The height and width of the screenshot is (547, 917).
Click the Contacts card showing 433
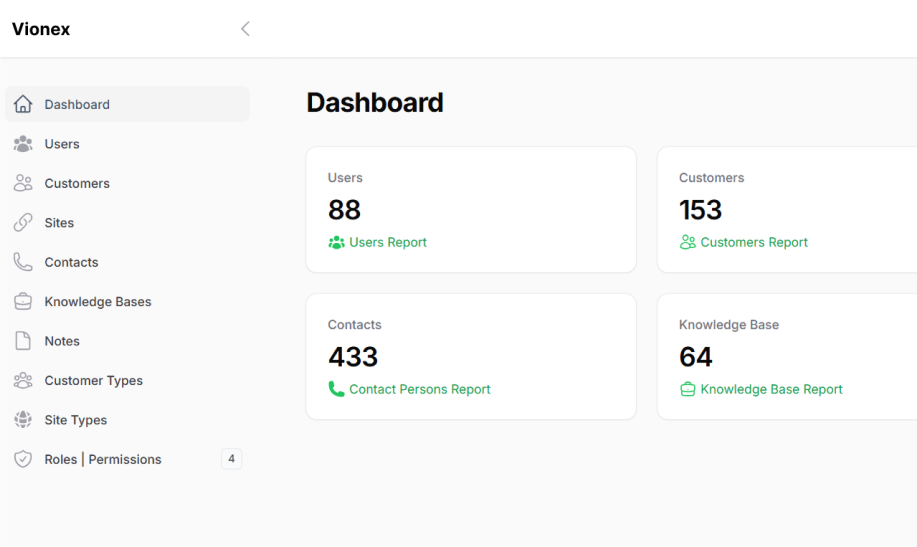coord(470,355)
